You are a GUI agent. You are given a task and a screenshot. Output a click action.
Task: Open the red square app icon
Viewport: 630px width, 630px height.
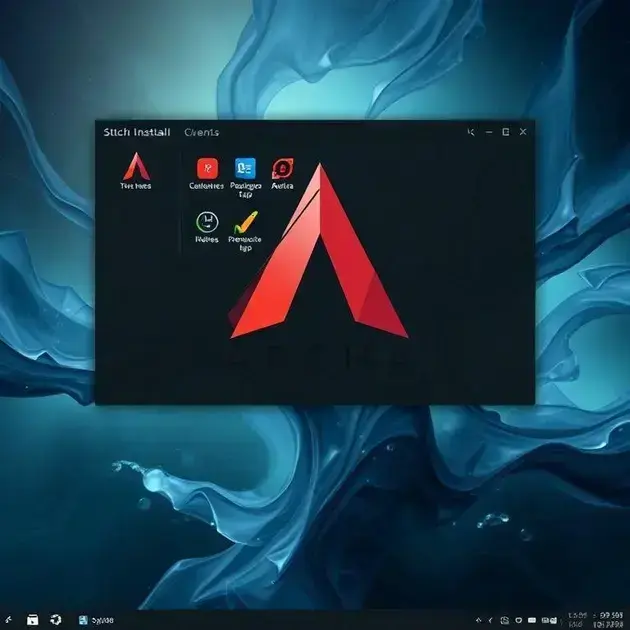click(x=207, y=168)
